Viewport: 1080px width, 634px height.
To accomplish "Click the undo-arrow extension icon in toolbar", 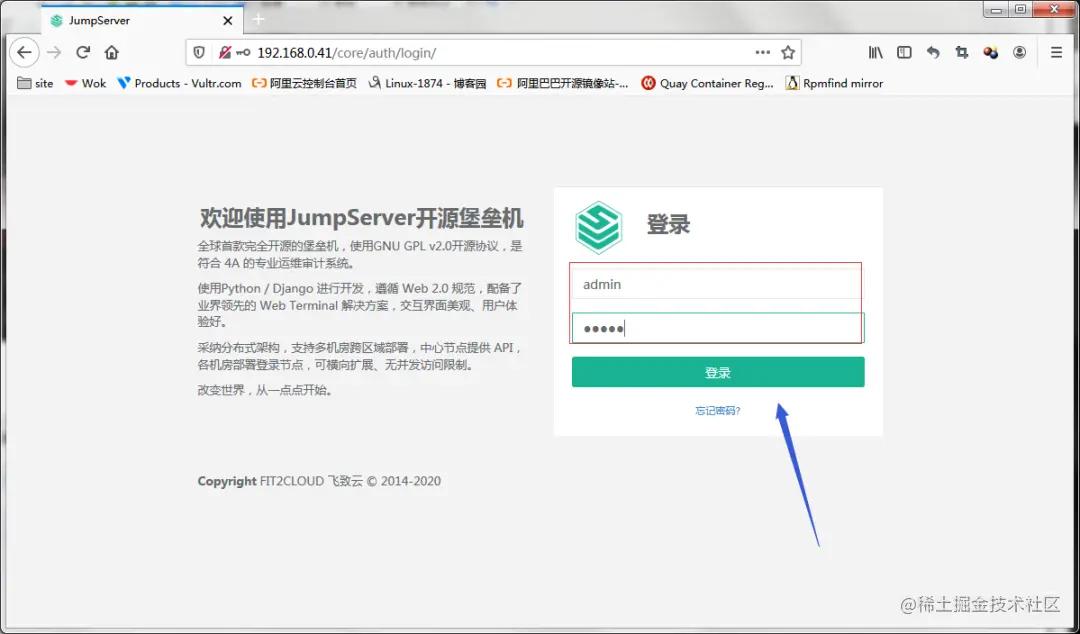I will [x=931, y=52].
